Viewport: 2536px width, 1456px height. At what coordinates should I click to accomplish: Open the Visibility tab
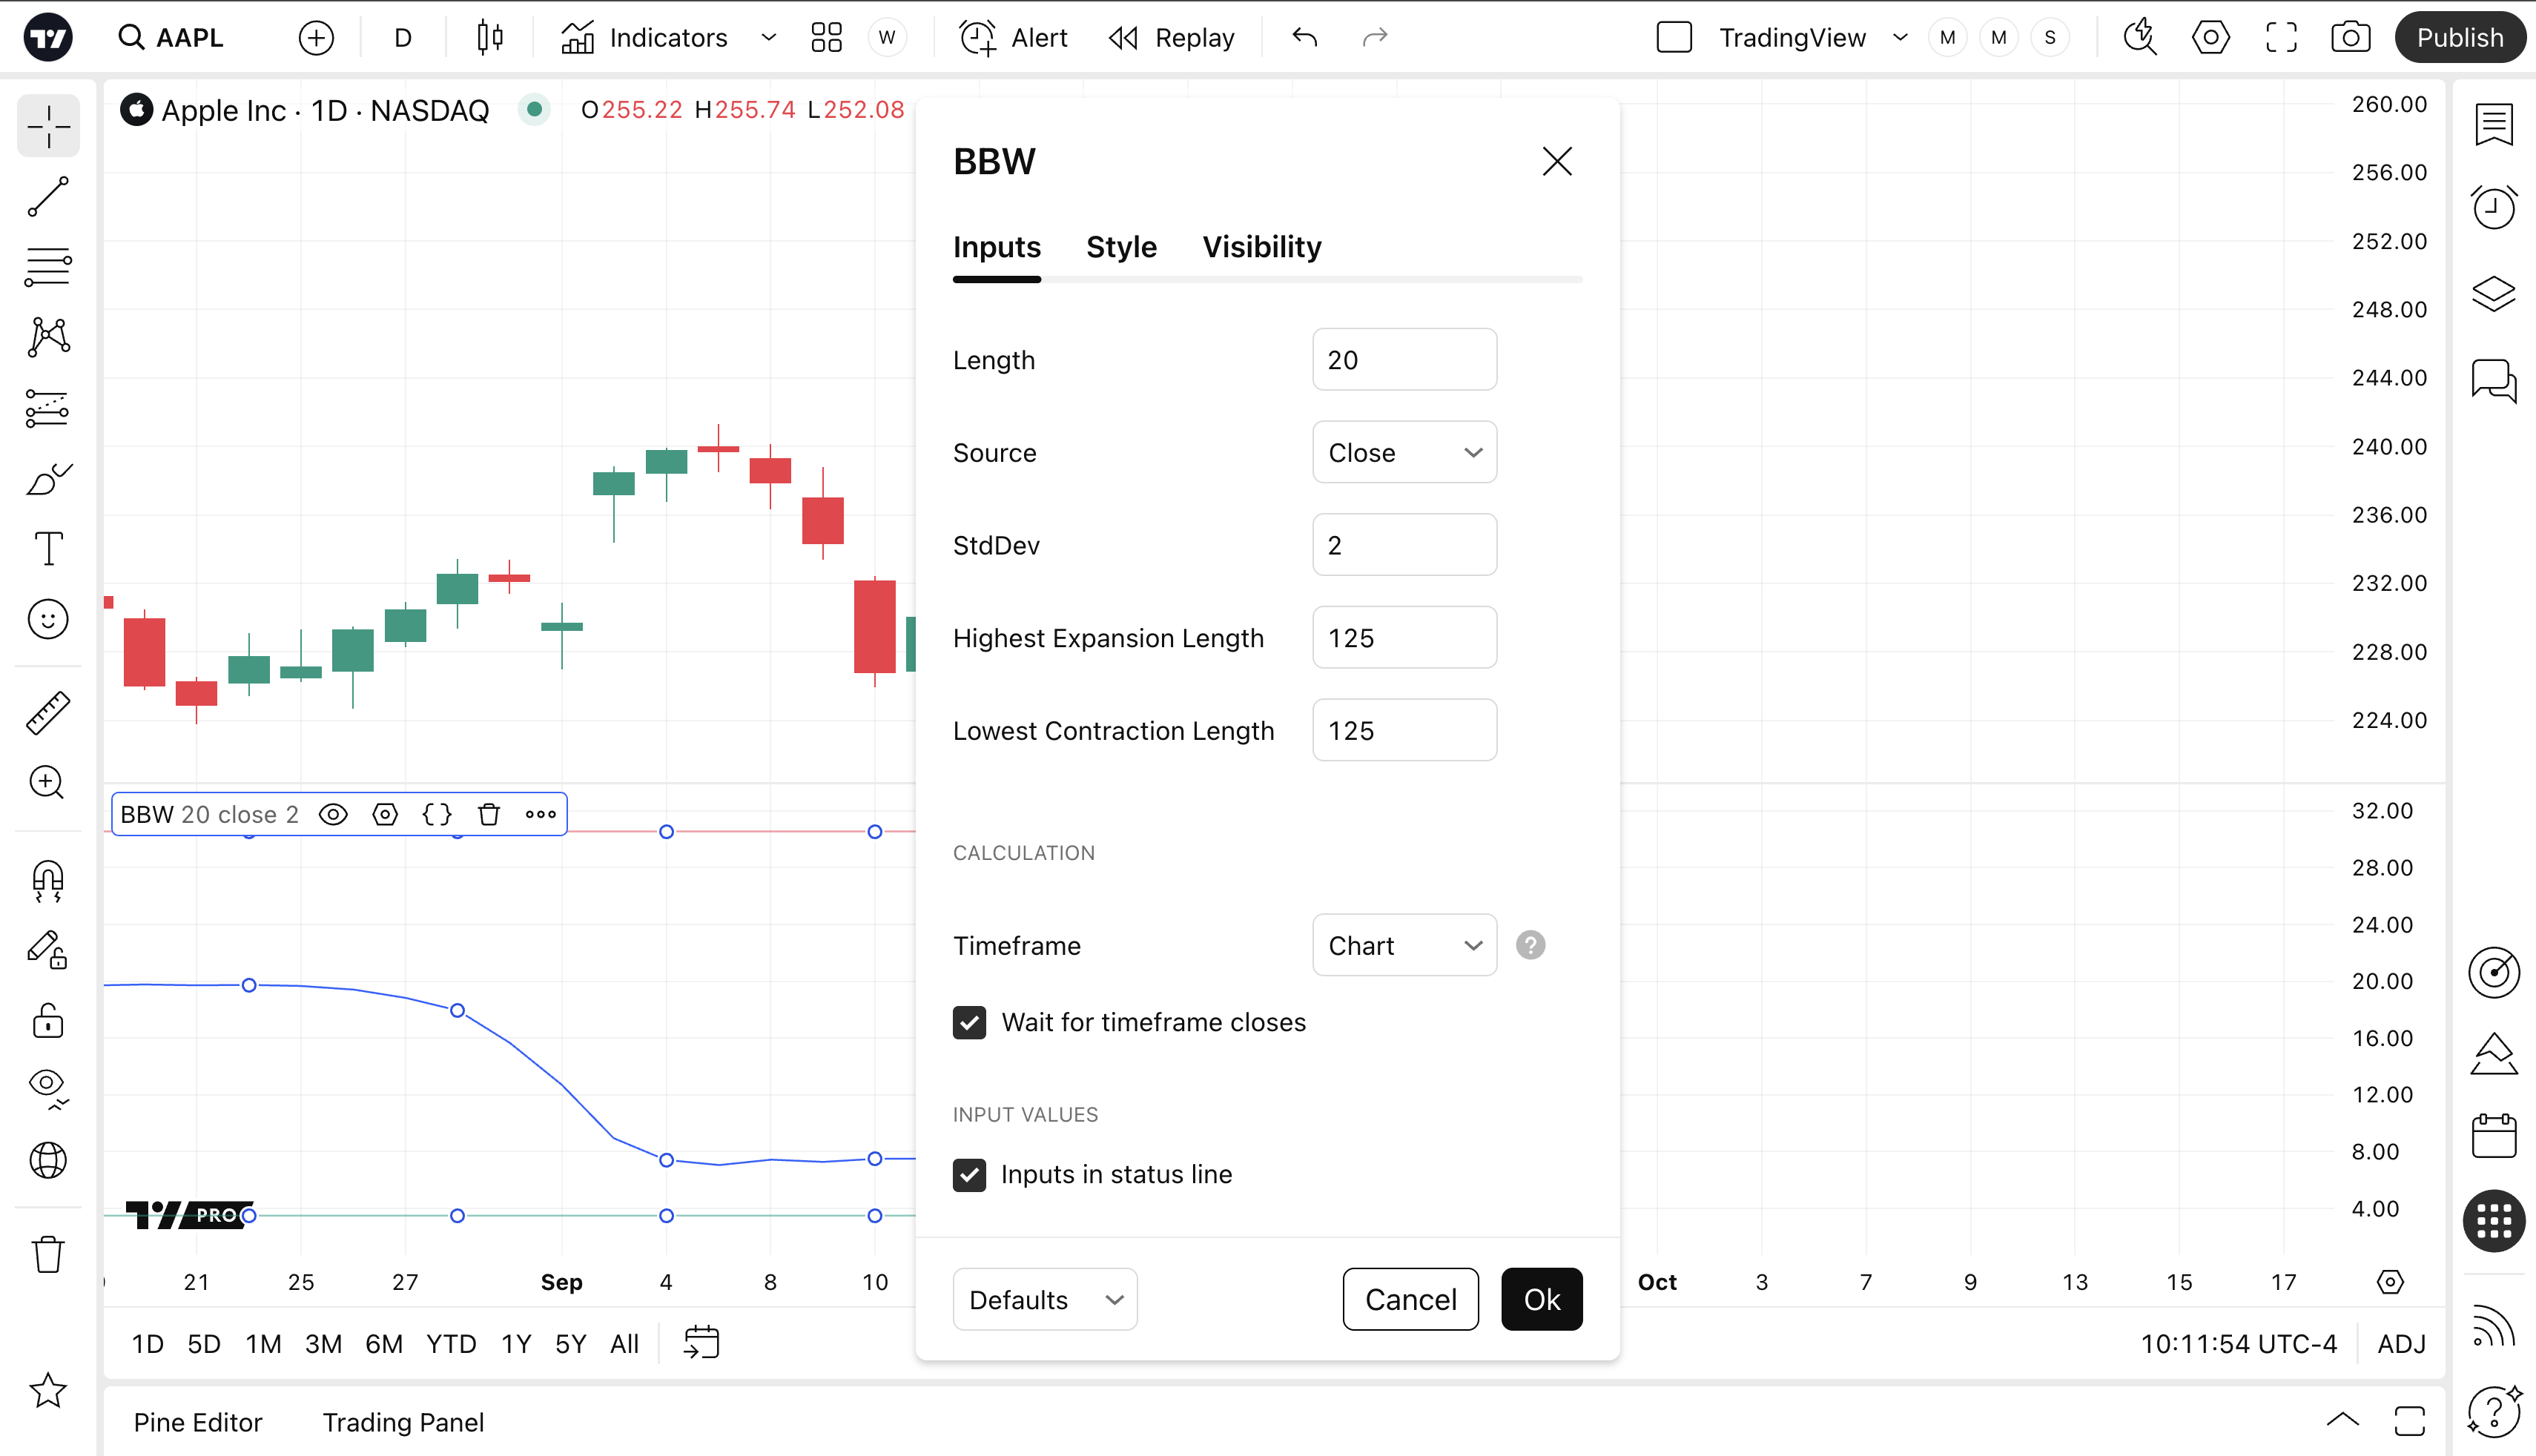pyautogui.click(x=1261, y=247)
